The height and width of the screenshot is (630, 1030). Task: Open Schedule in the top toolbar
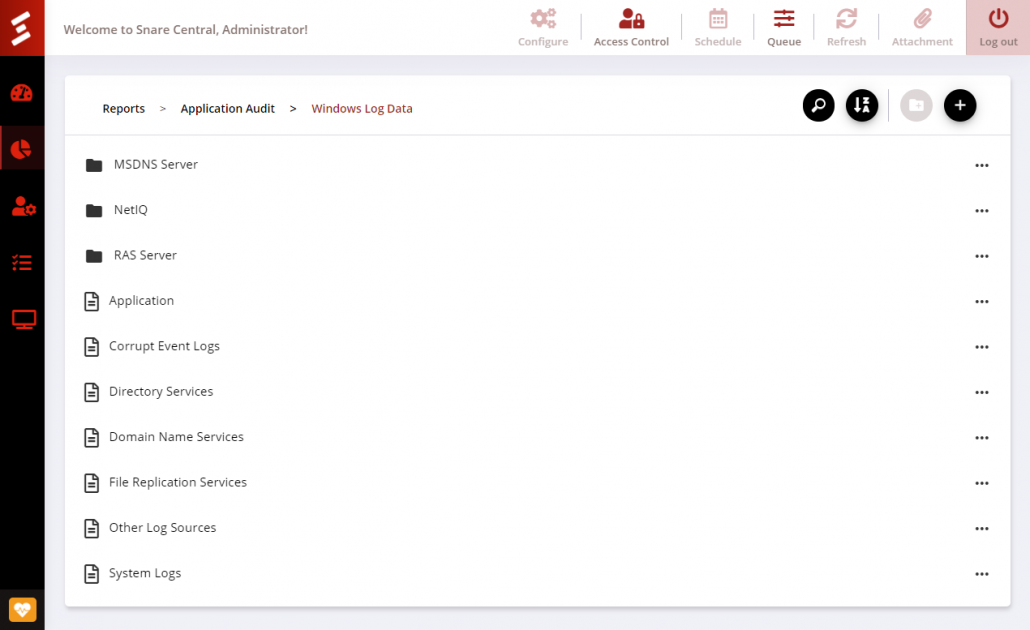(717, 28)
